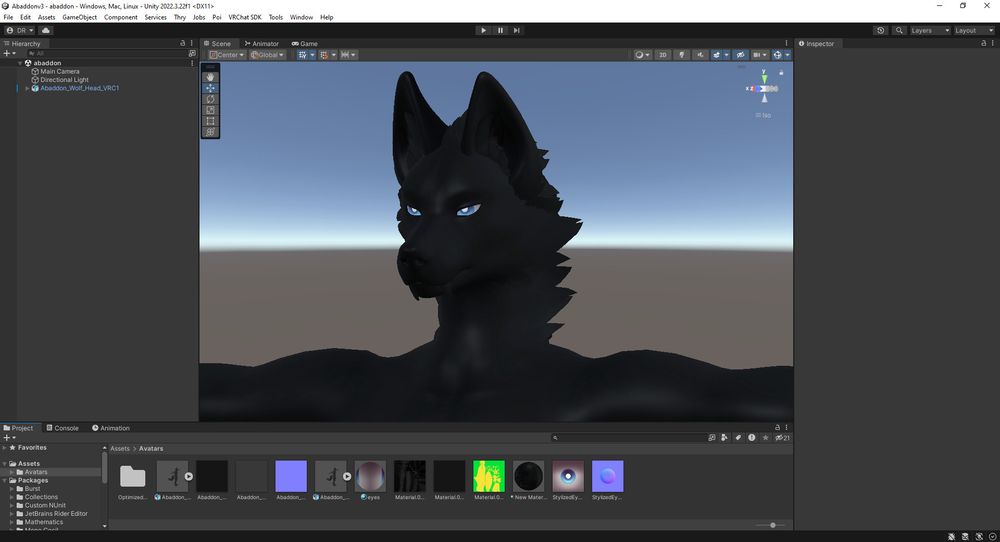The image size is (1000, 542).
Task: Open the File menu
Action: 8,17
